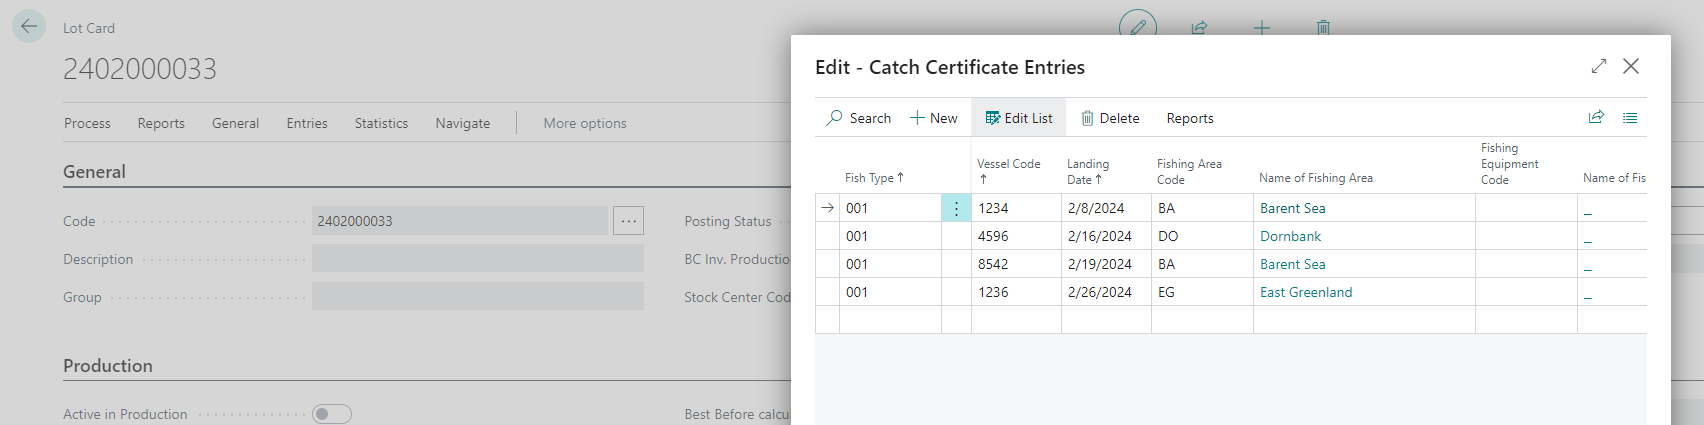Click the row options three-dot icon
The width and height of the screenshot is (1704, 425).
(956, 208)
